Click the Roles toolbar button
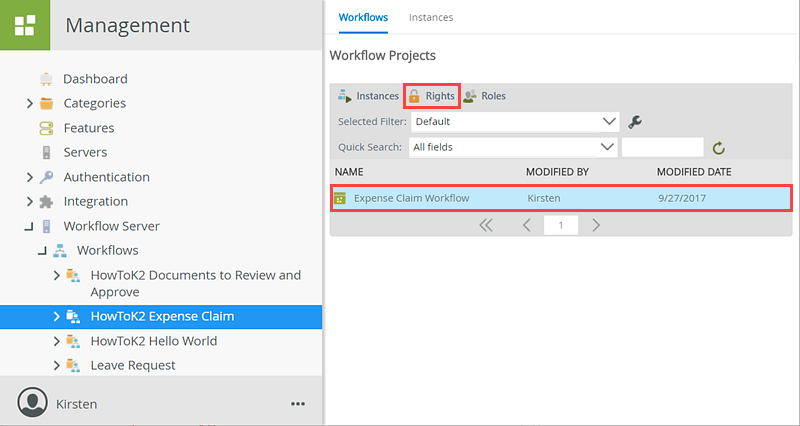Screen dimensions: 800x426 click(x=484, y=96)
